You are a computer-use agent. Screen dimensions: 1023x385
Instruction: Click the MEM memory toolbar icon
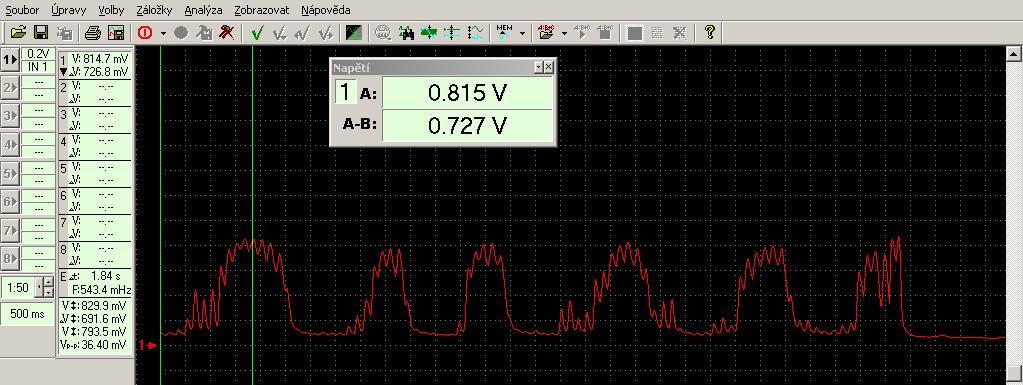[x=504, y=32]
